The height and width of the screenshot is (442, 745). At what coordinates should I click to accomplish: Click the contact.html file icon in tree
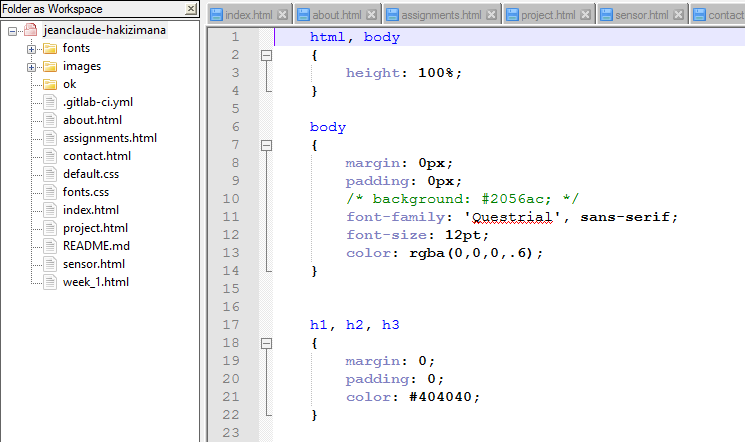[50, 156]
